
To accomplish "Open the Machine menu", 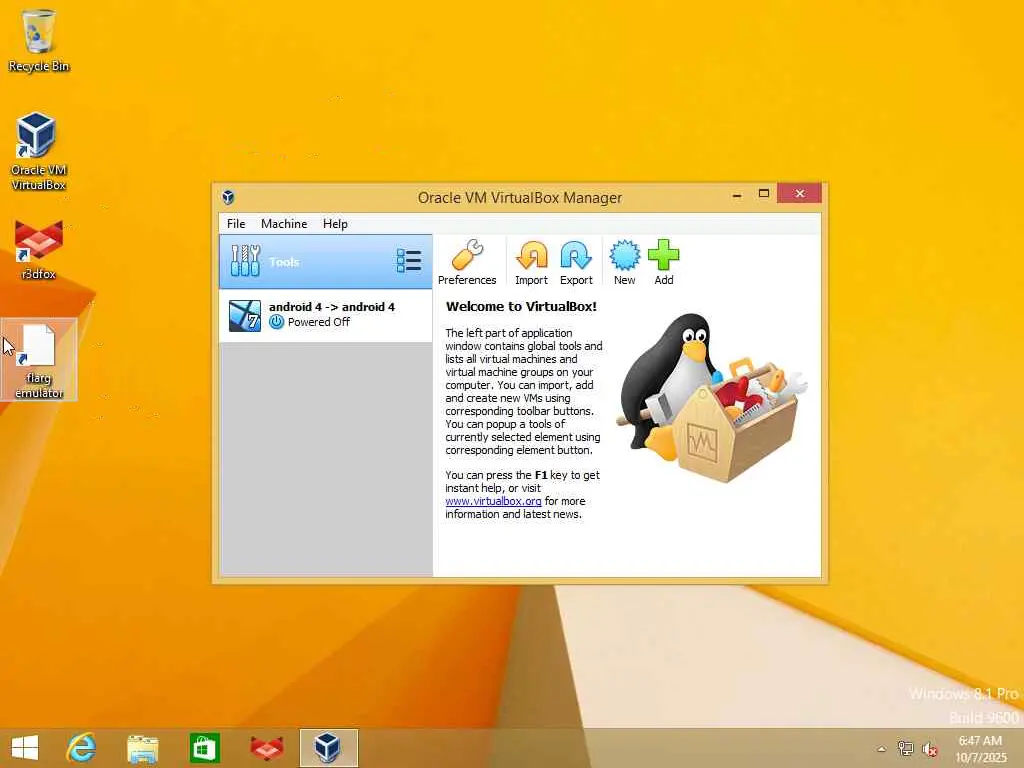I will click(x=284, y=223).
